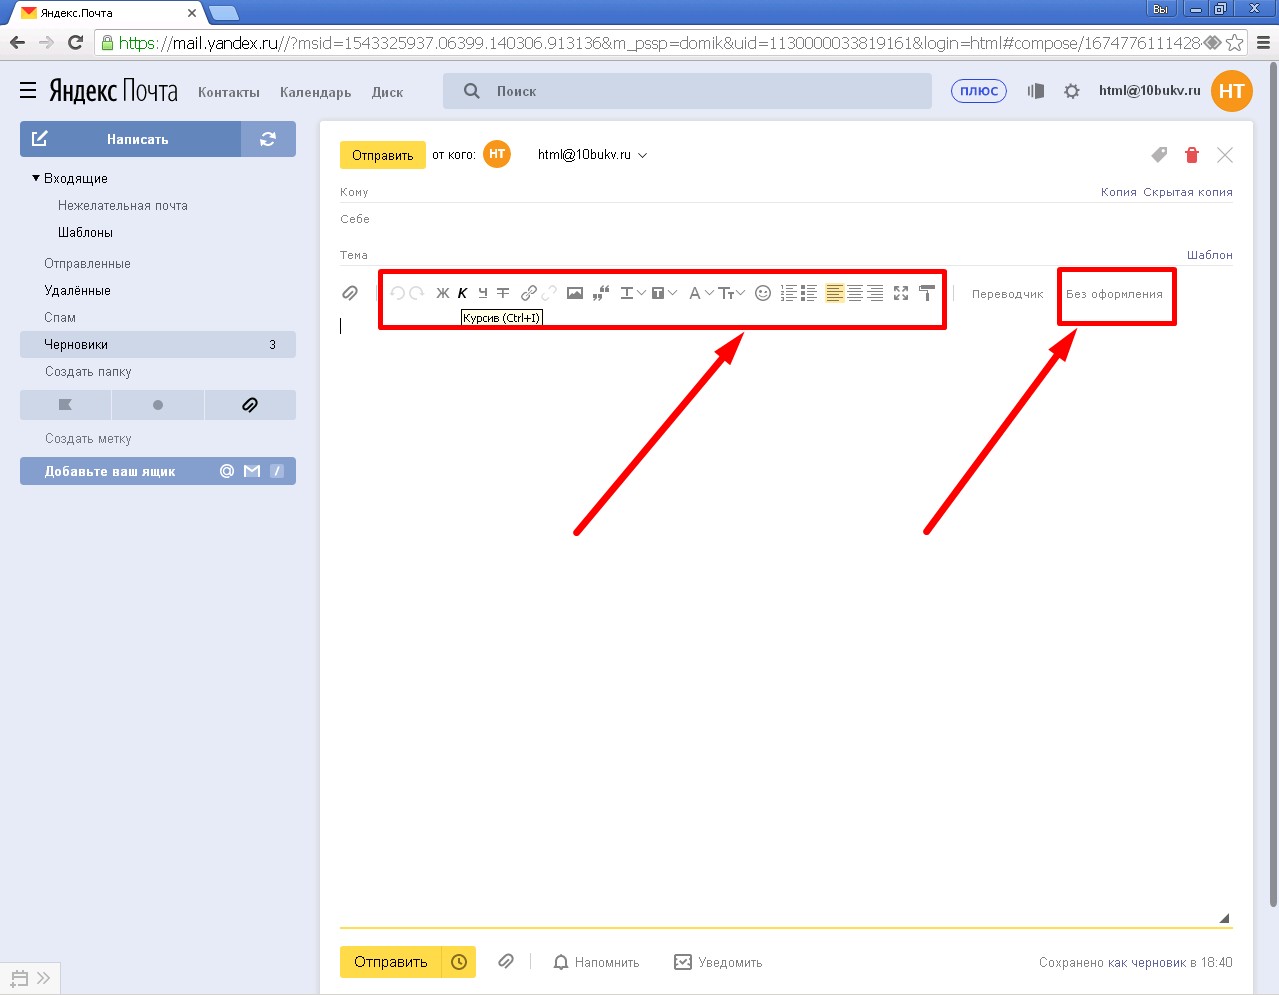Image resolution: width=1279 pixels, height=995 pixels.
Task: Click Добавьте ваш ящик button
Action: [158, 471]
